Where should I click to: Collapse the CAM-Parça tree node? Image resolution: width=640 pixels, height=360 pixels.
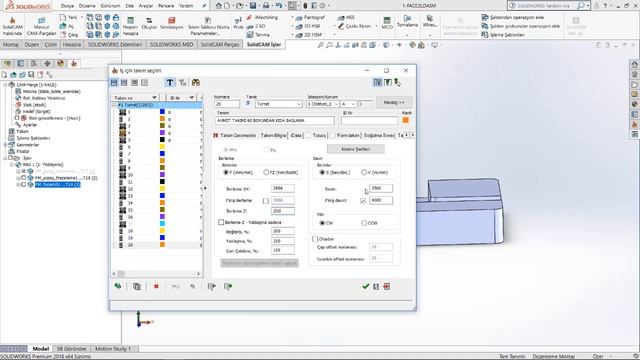tap(5, 85)
